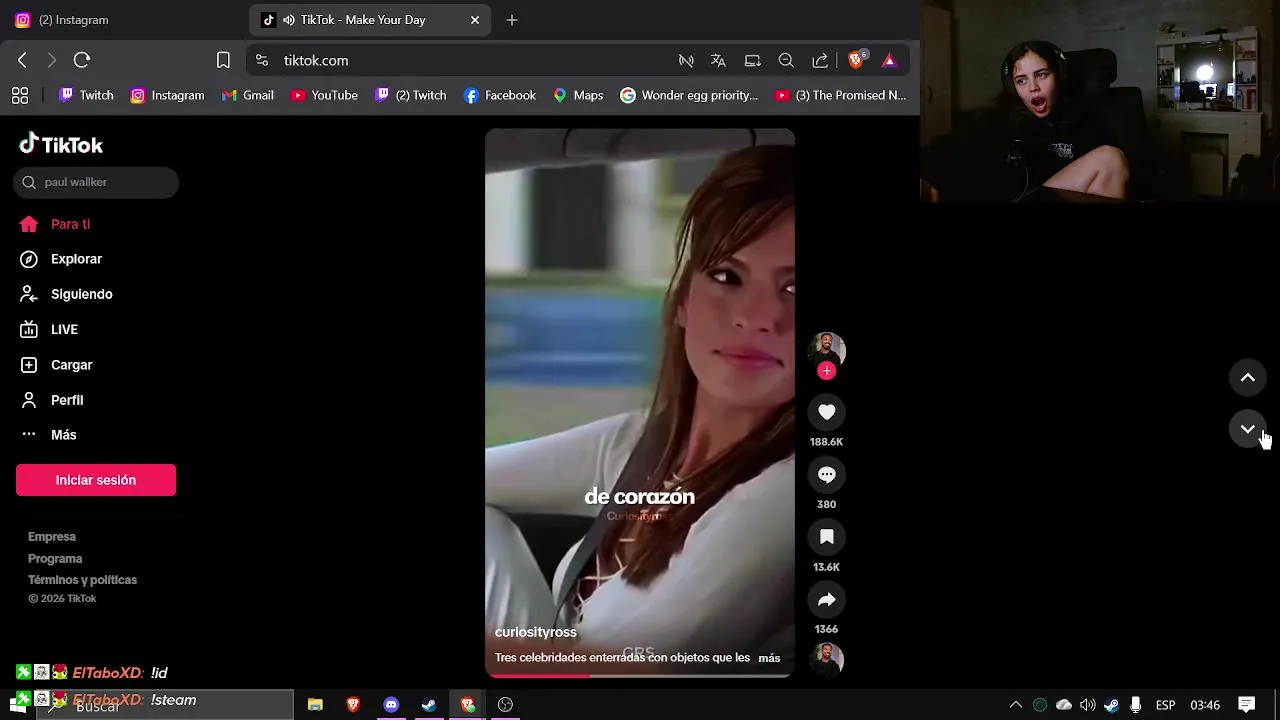Like the TikTok video with heart icon
1280x720 pixels.
click(826, 412)
